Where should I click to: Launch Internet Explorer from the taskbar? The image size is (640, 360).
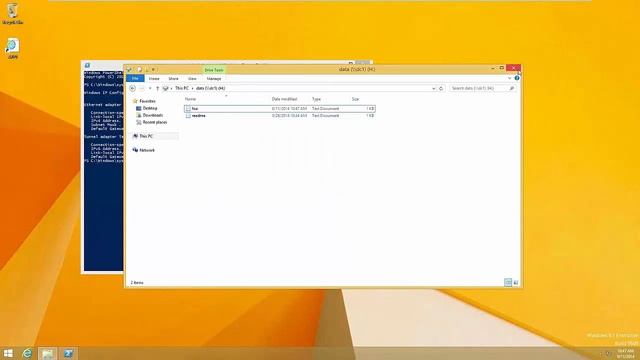click(27, 353)
